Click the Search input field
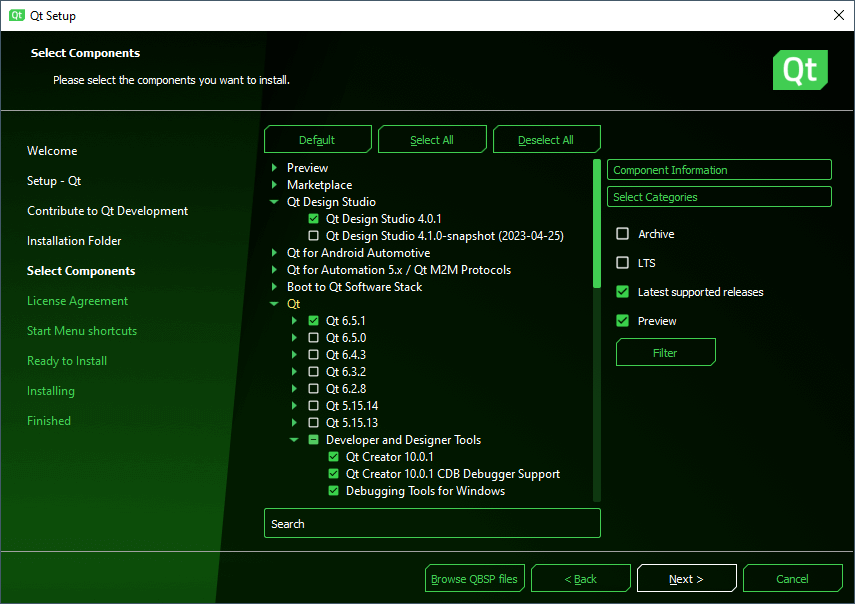Screen dimensions: 855x604 [x=432, y=524]
